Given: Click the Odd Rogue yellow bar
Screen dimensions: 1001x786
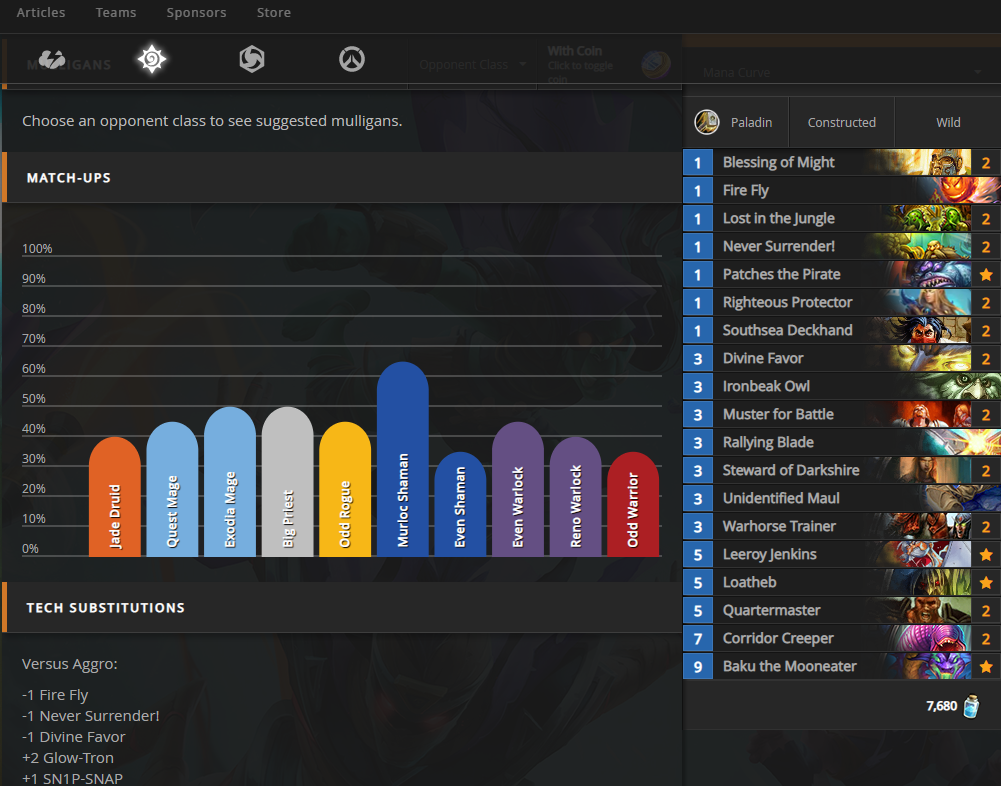Looking at the screenshot, I should tap(345, 489).
